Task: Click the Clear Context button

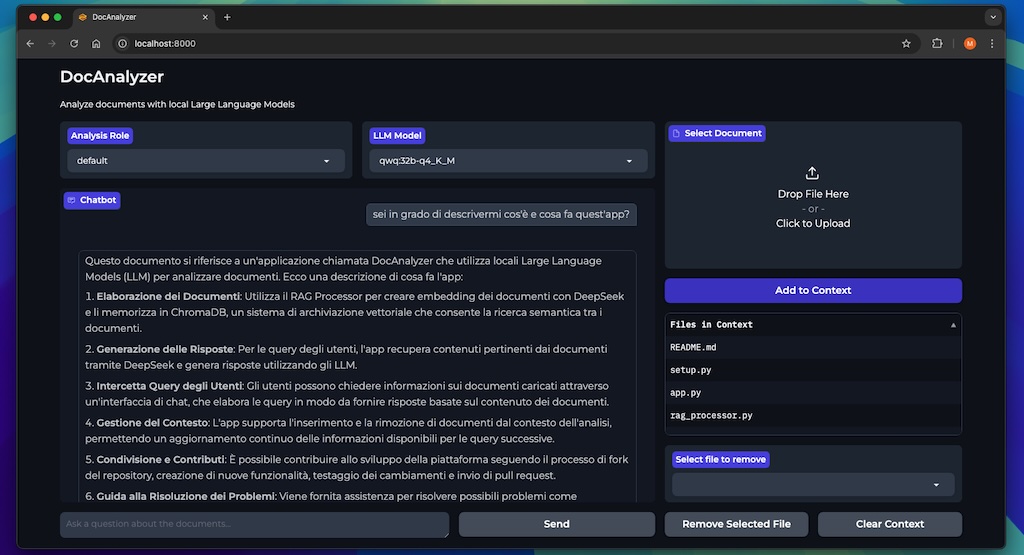Action: (889, 524)
